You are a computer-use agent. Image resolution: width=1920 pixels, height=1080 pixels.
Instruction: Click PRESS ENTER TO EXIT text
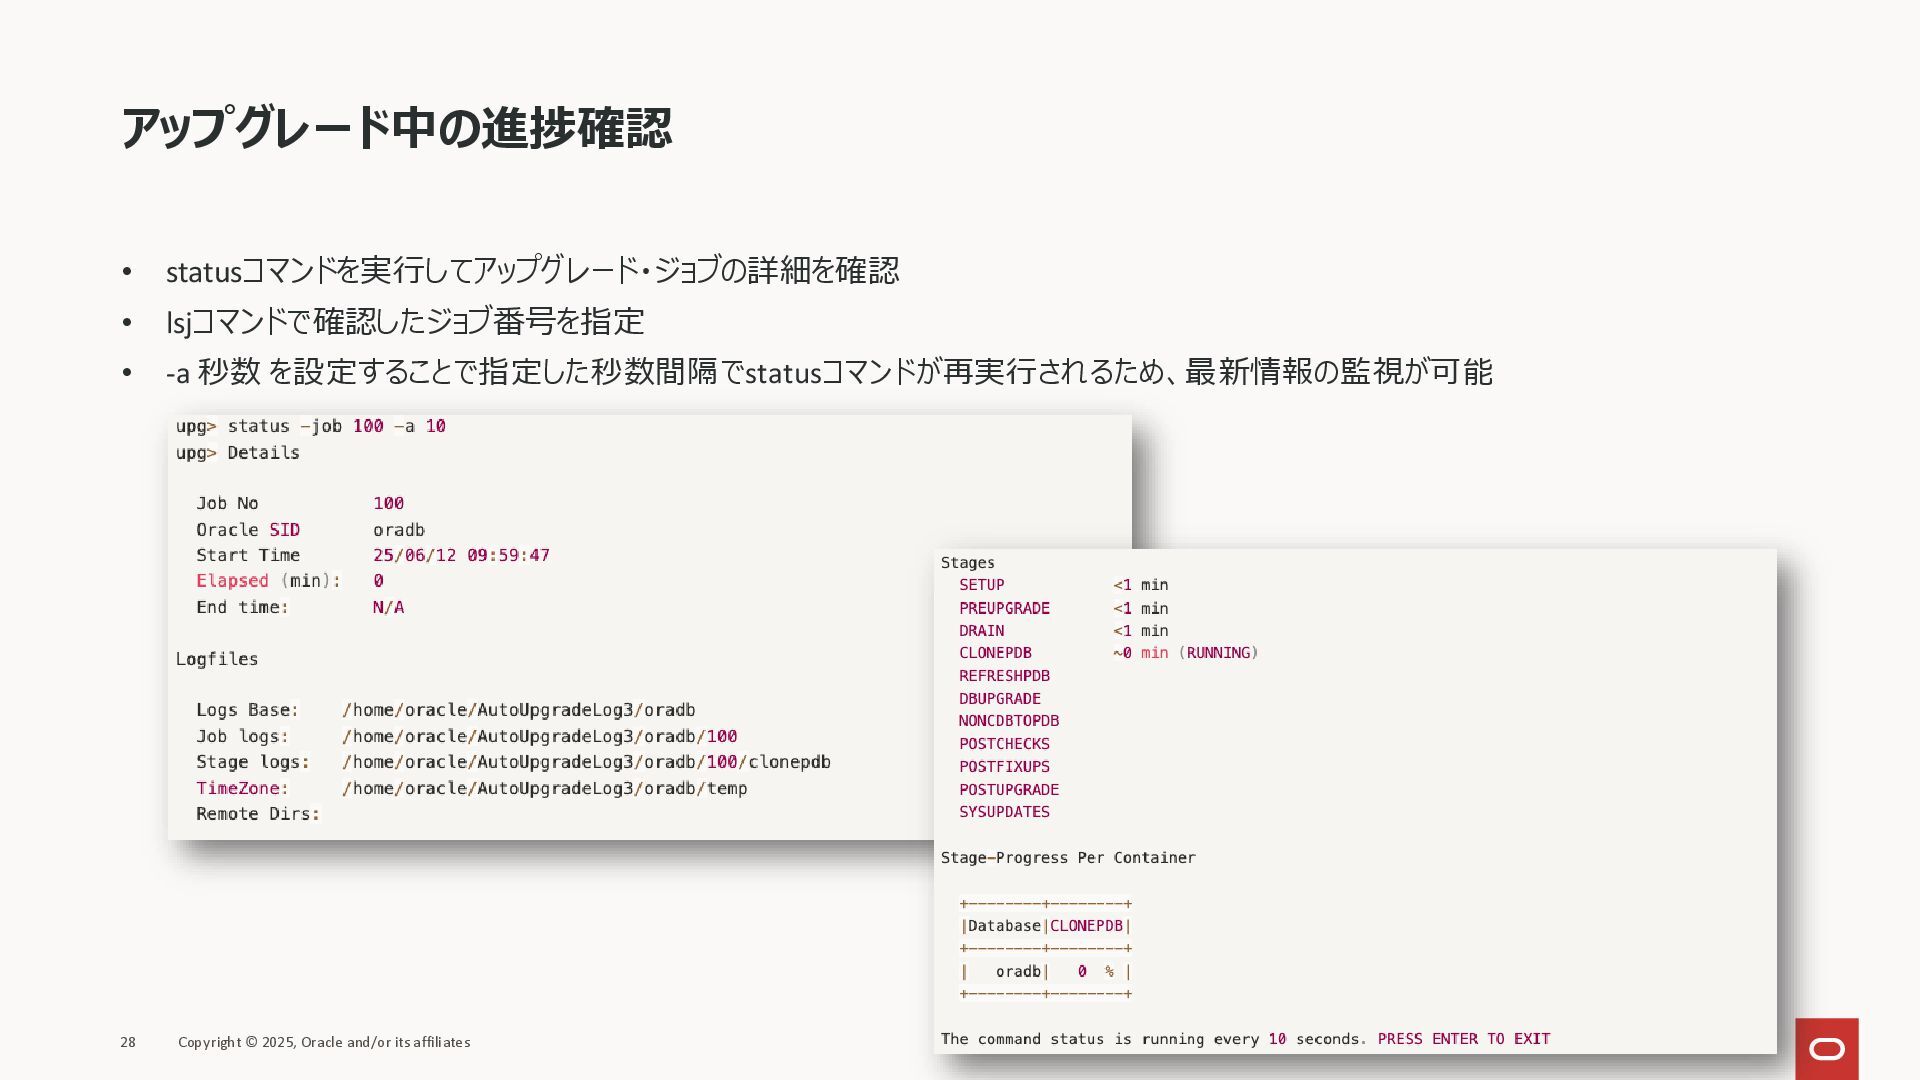(x=1464, y=1039)
